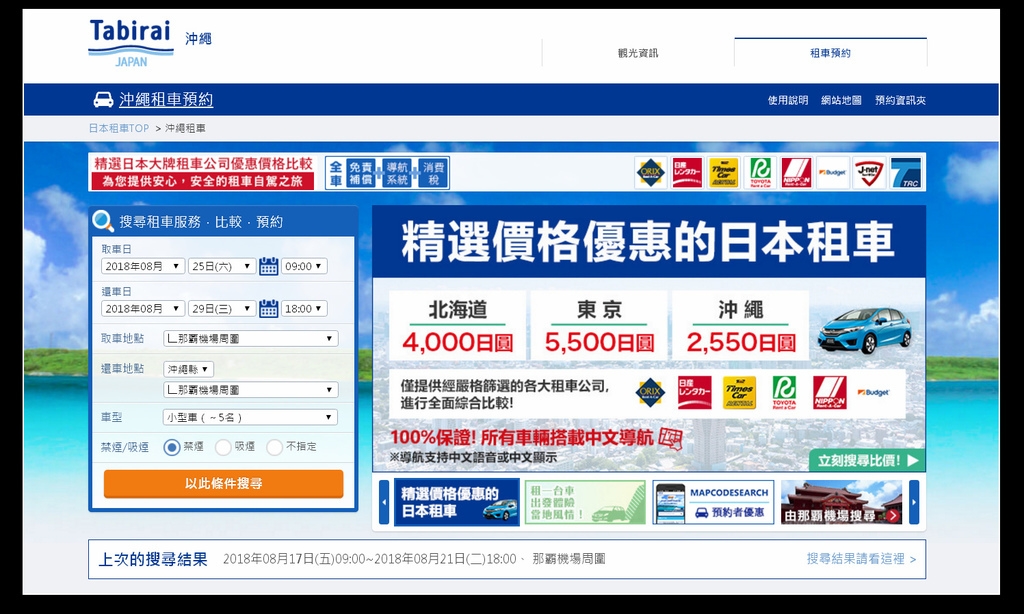
Task: Click the ORIX logo in top banner
Action: (x=650, y=172)
